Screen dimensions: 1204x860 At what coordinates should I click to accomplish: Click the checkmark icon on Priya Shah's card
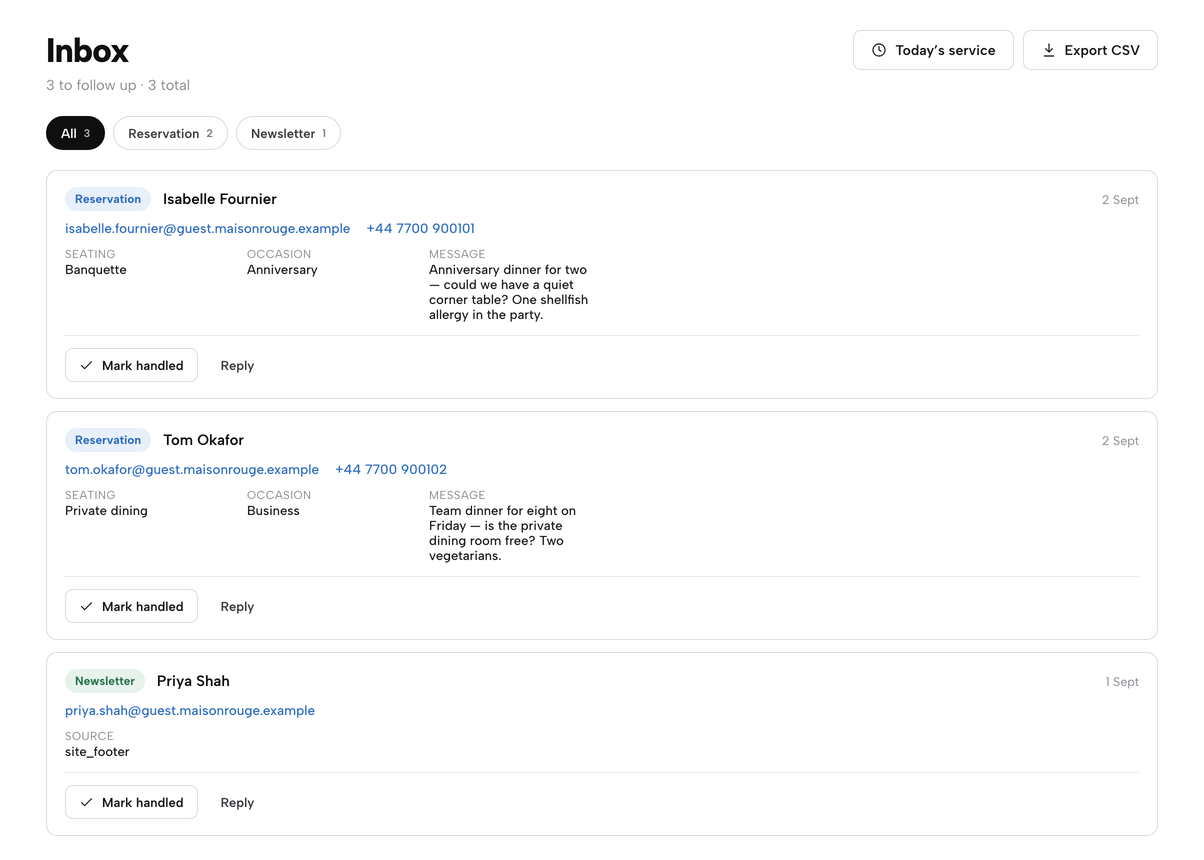(x=87, y=803)
